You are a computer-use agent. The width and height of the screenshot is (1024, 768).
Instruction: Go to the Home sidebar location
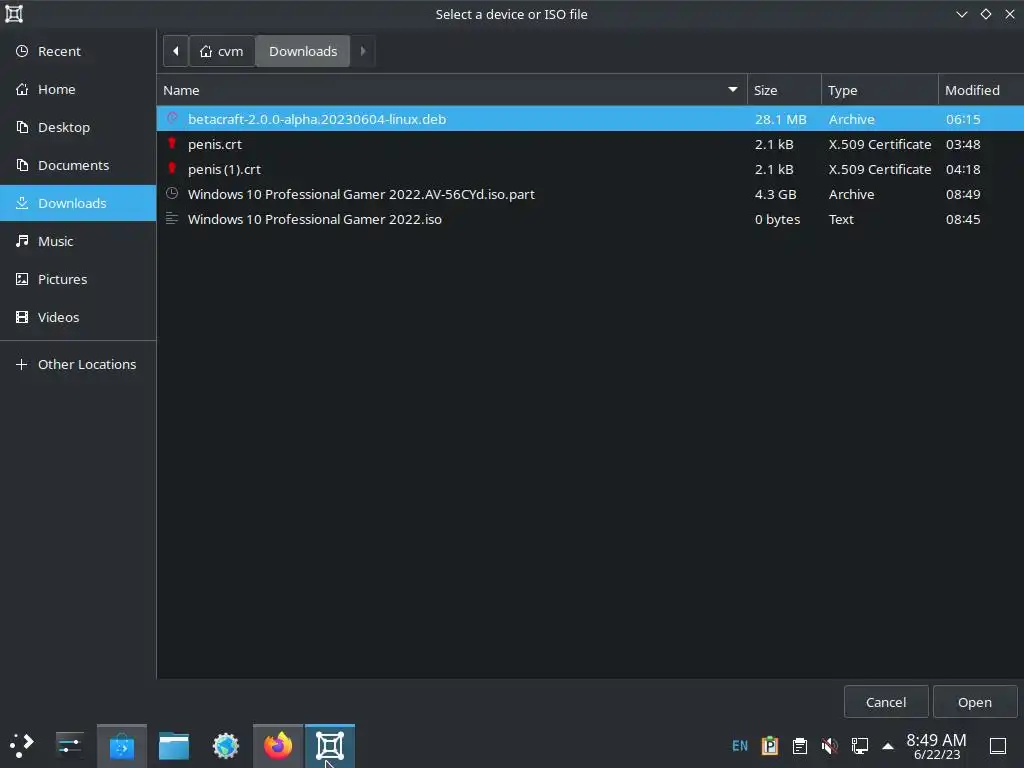78,89
